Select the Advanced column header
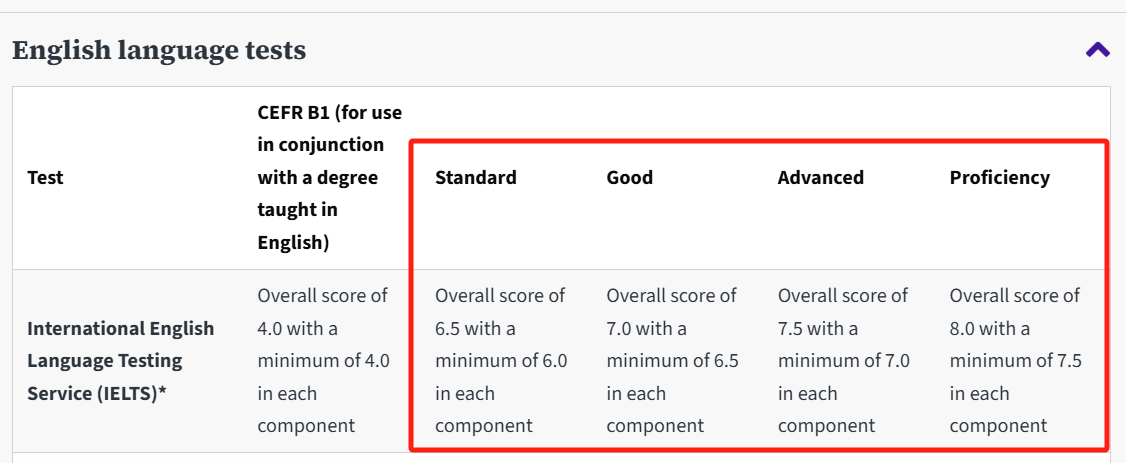Viewport: 1126px width, 463px height. pyautogui.click(x=820, y=178)
